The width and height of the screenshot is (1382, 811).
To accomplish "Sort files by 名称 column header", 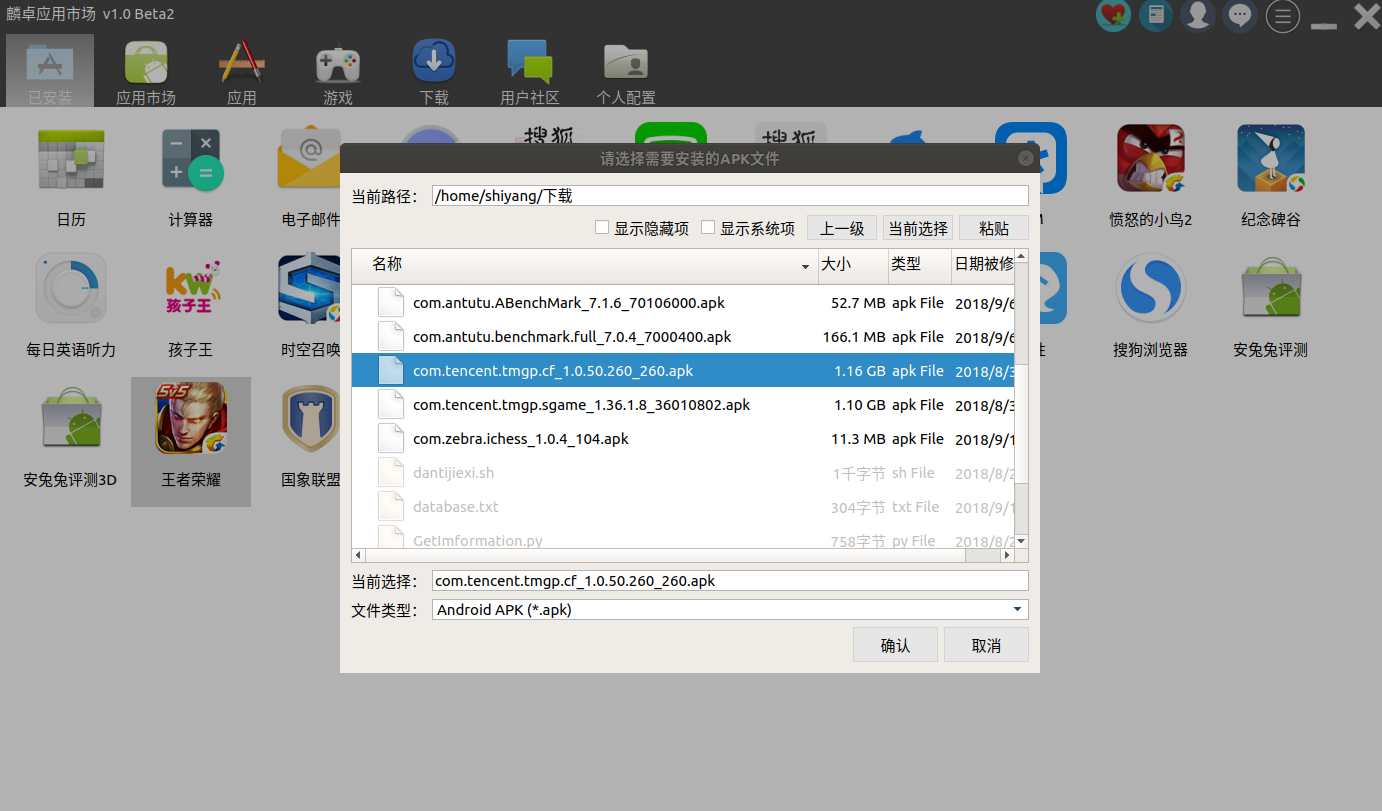I will (x=585, y=264).
